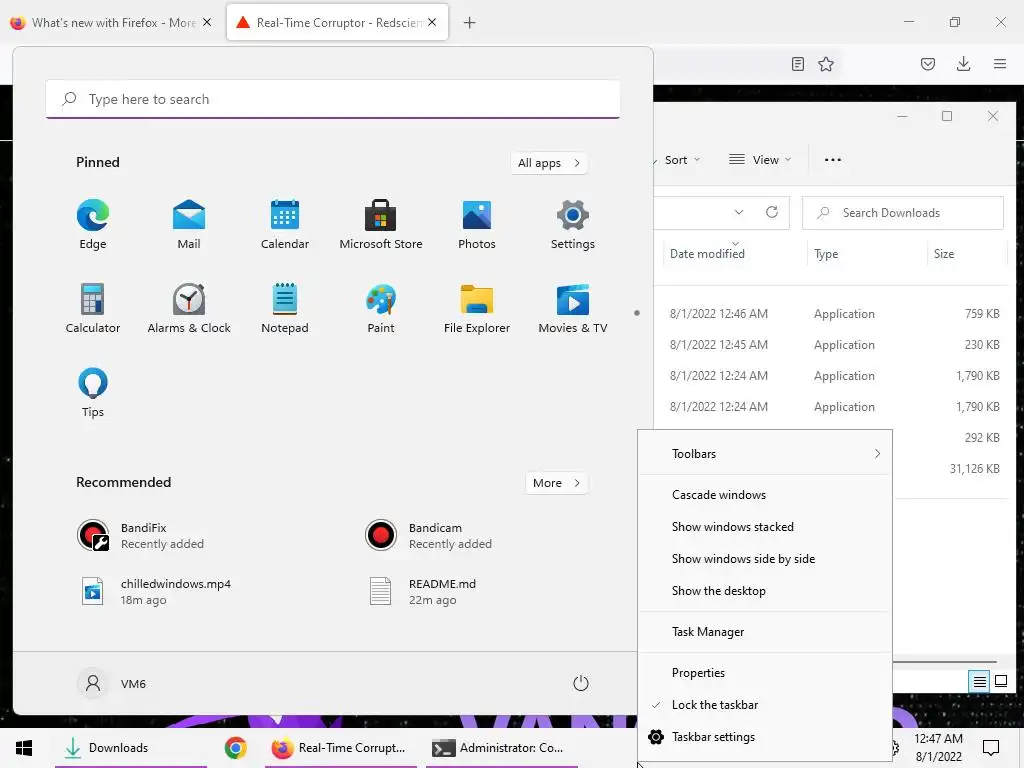The width and height of the screenshot is (1024, 768).
Task: Open Firefox downloads panel
Action: coord(963,64)
